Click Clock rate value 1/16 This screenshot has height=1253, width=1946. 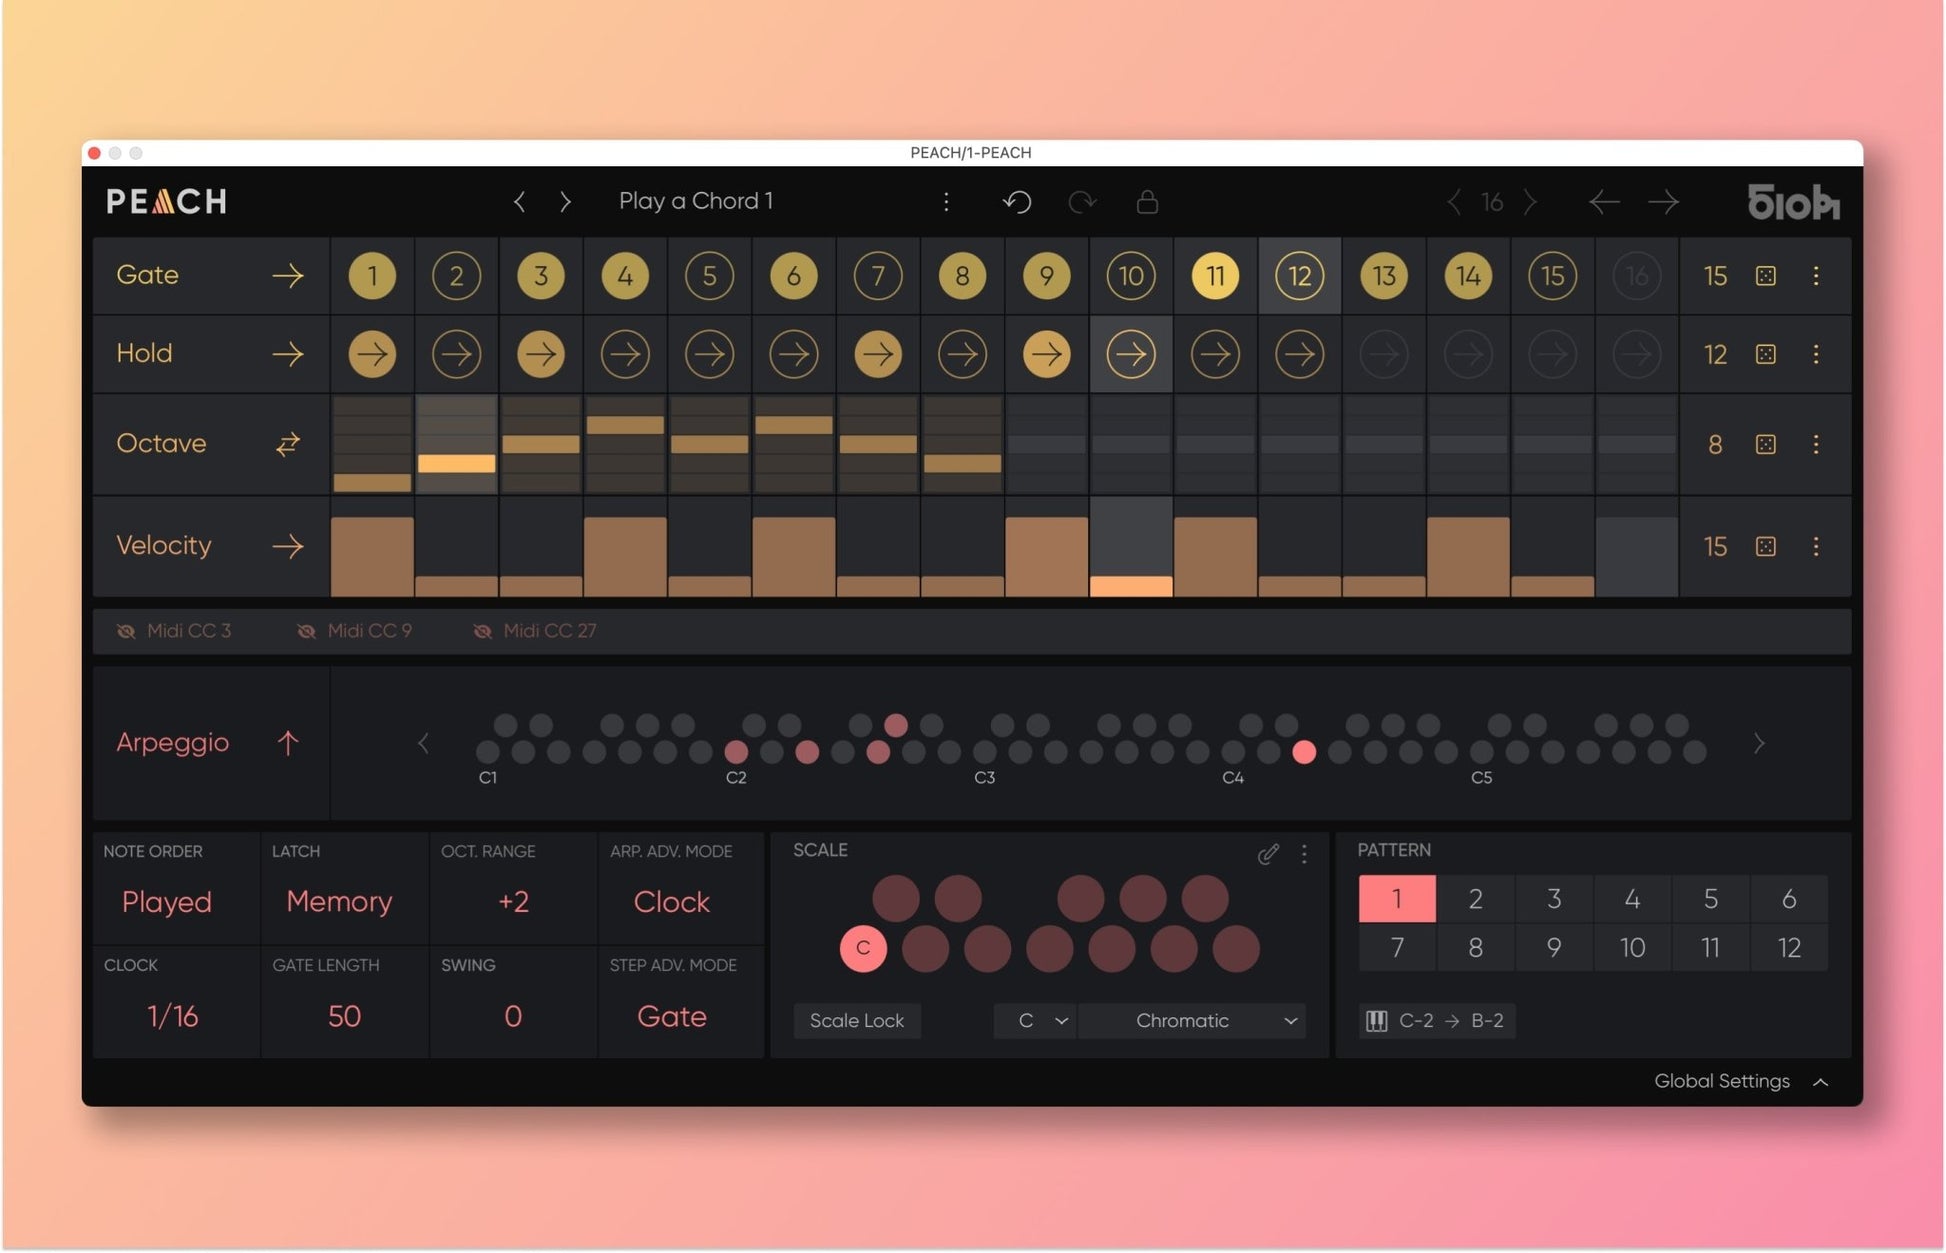click(x=172, y=1017)
